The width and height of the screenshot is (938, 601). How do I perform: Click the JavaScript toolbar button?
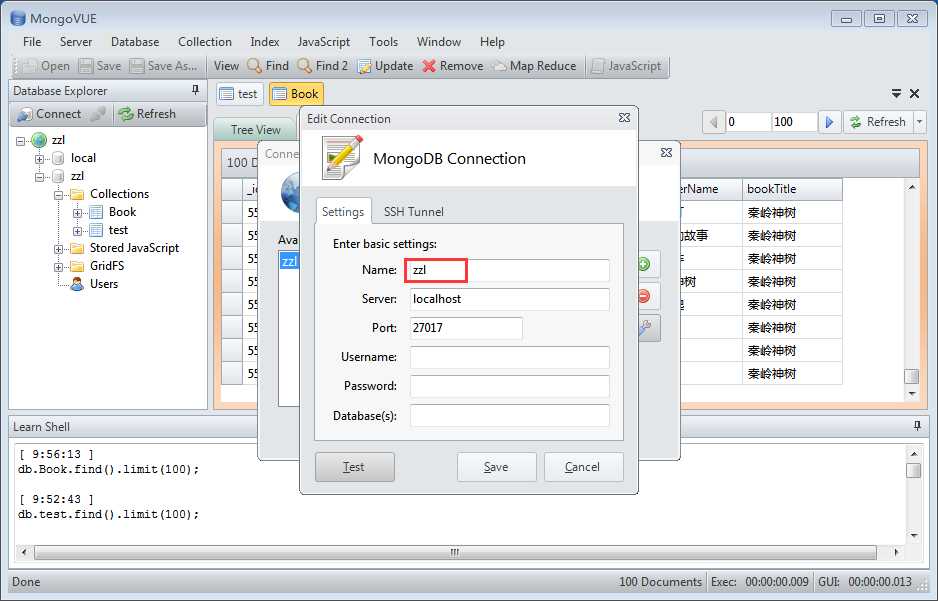626,66
